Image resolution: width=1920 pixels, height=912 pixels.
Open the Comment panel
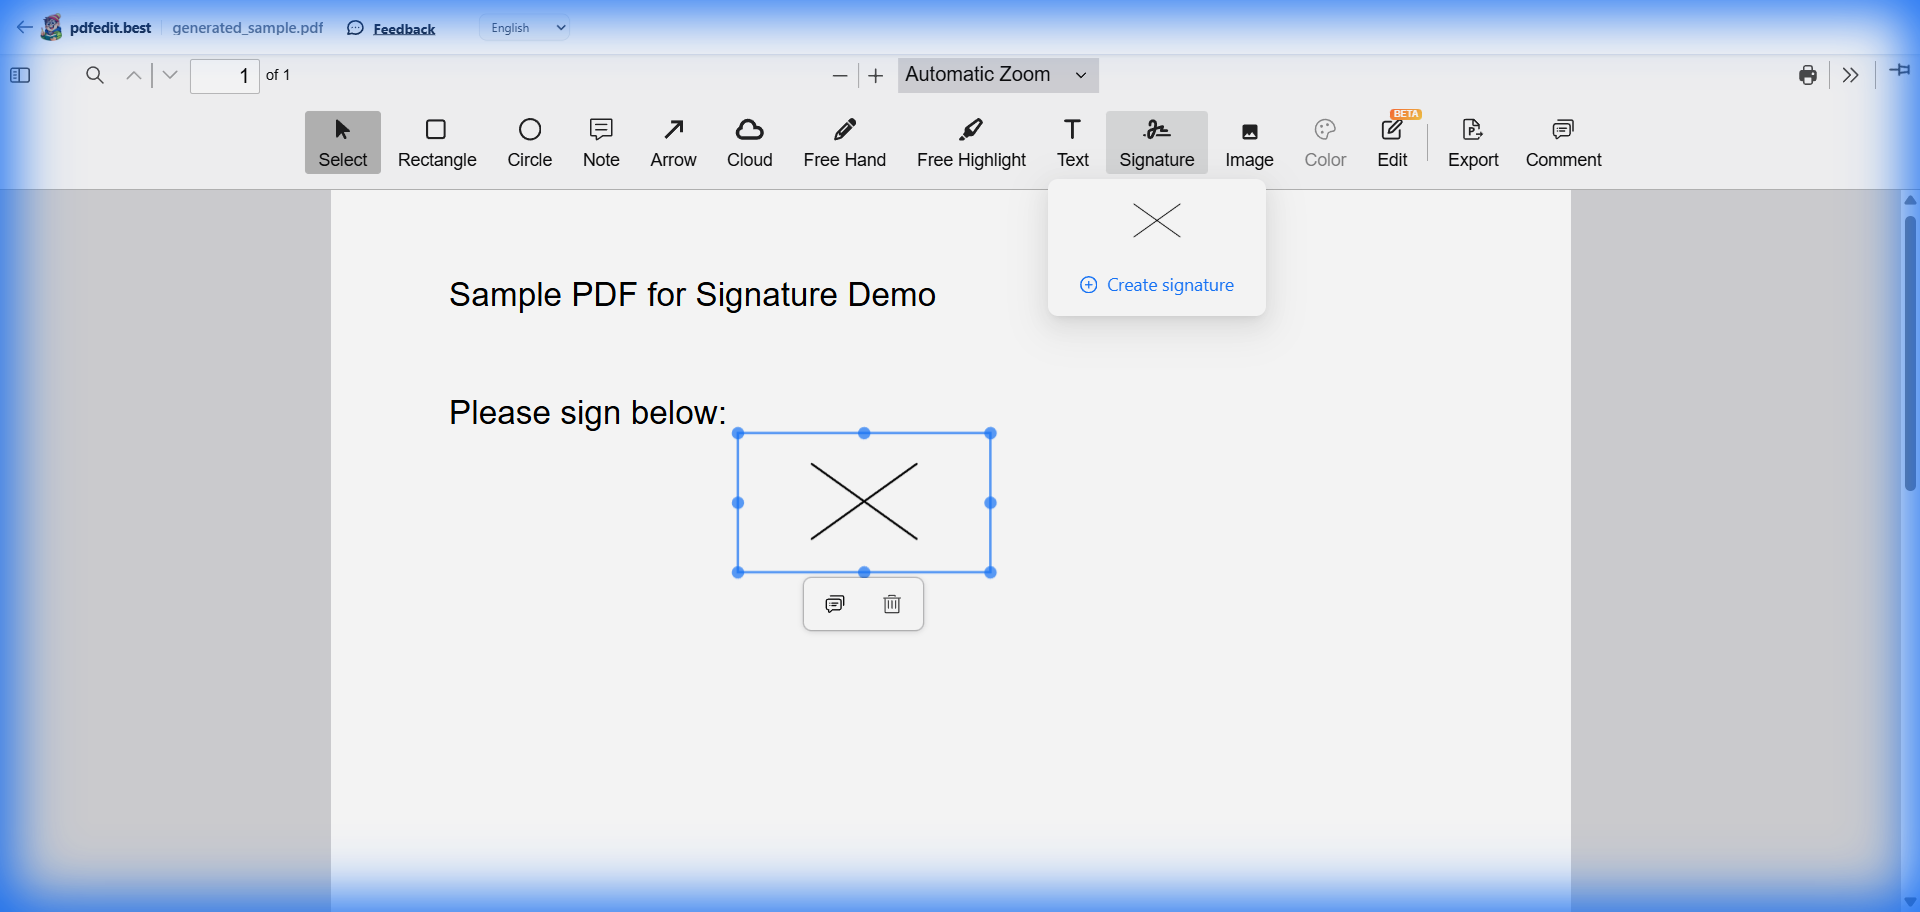pos(1562,142)
